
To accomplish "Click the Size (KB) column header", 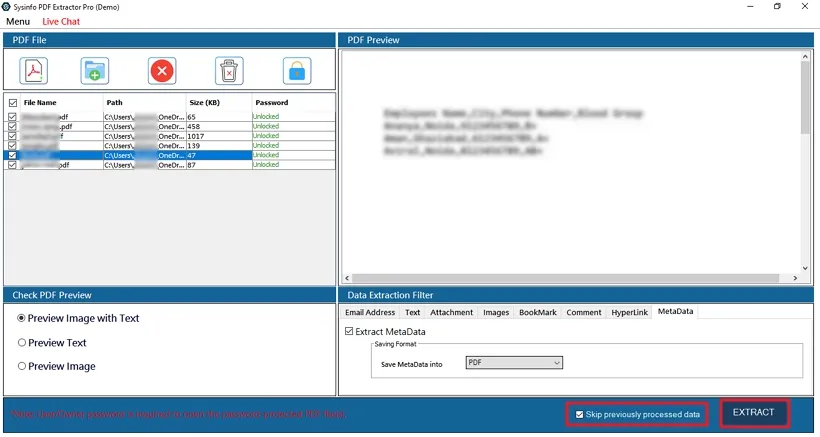I will coord(219,102).
